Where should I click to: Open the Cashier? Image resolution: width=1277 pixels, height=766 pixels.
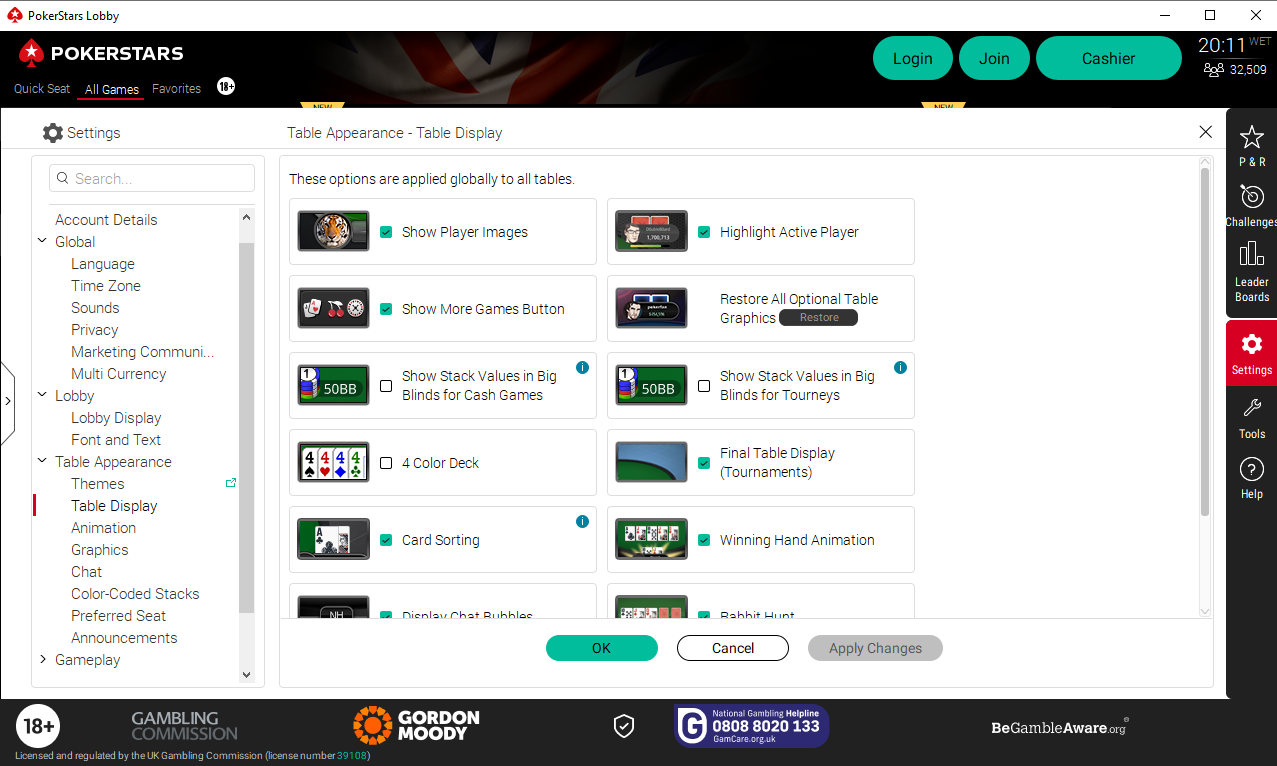1109,58
